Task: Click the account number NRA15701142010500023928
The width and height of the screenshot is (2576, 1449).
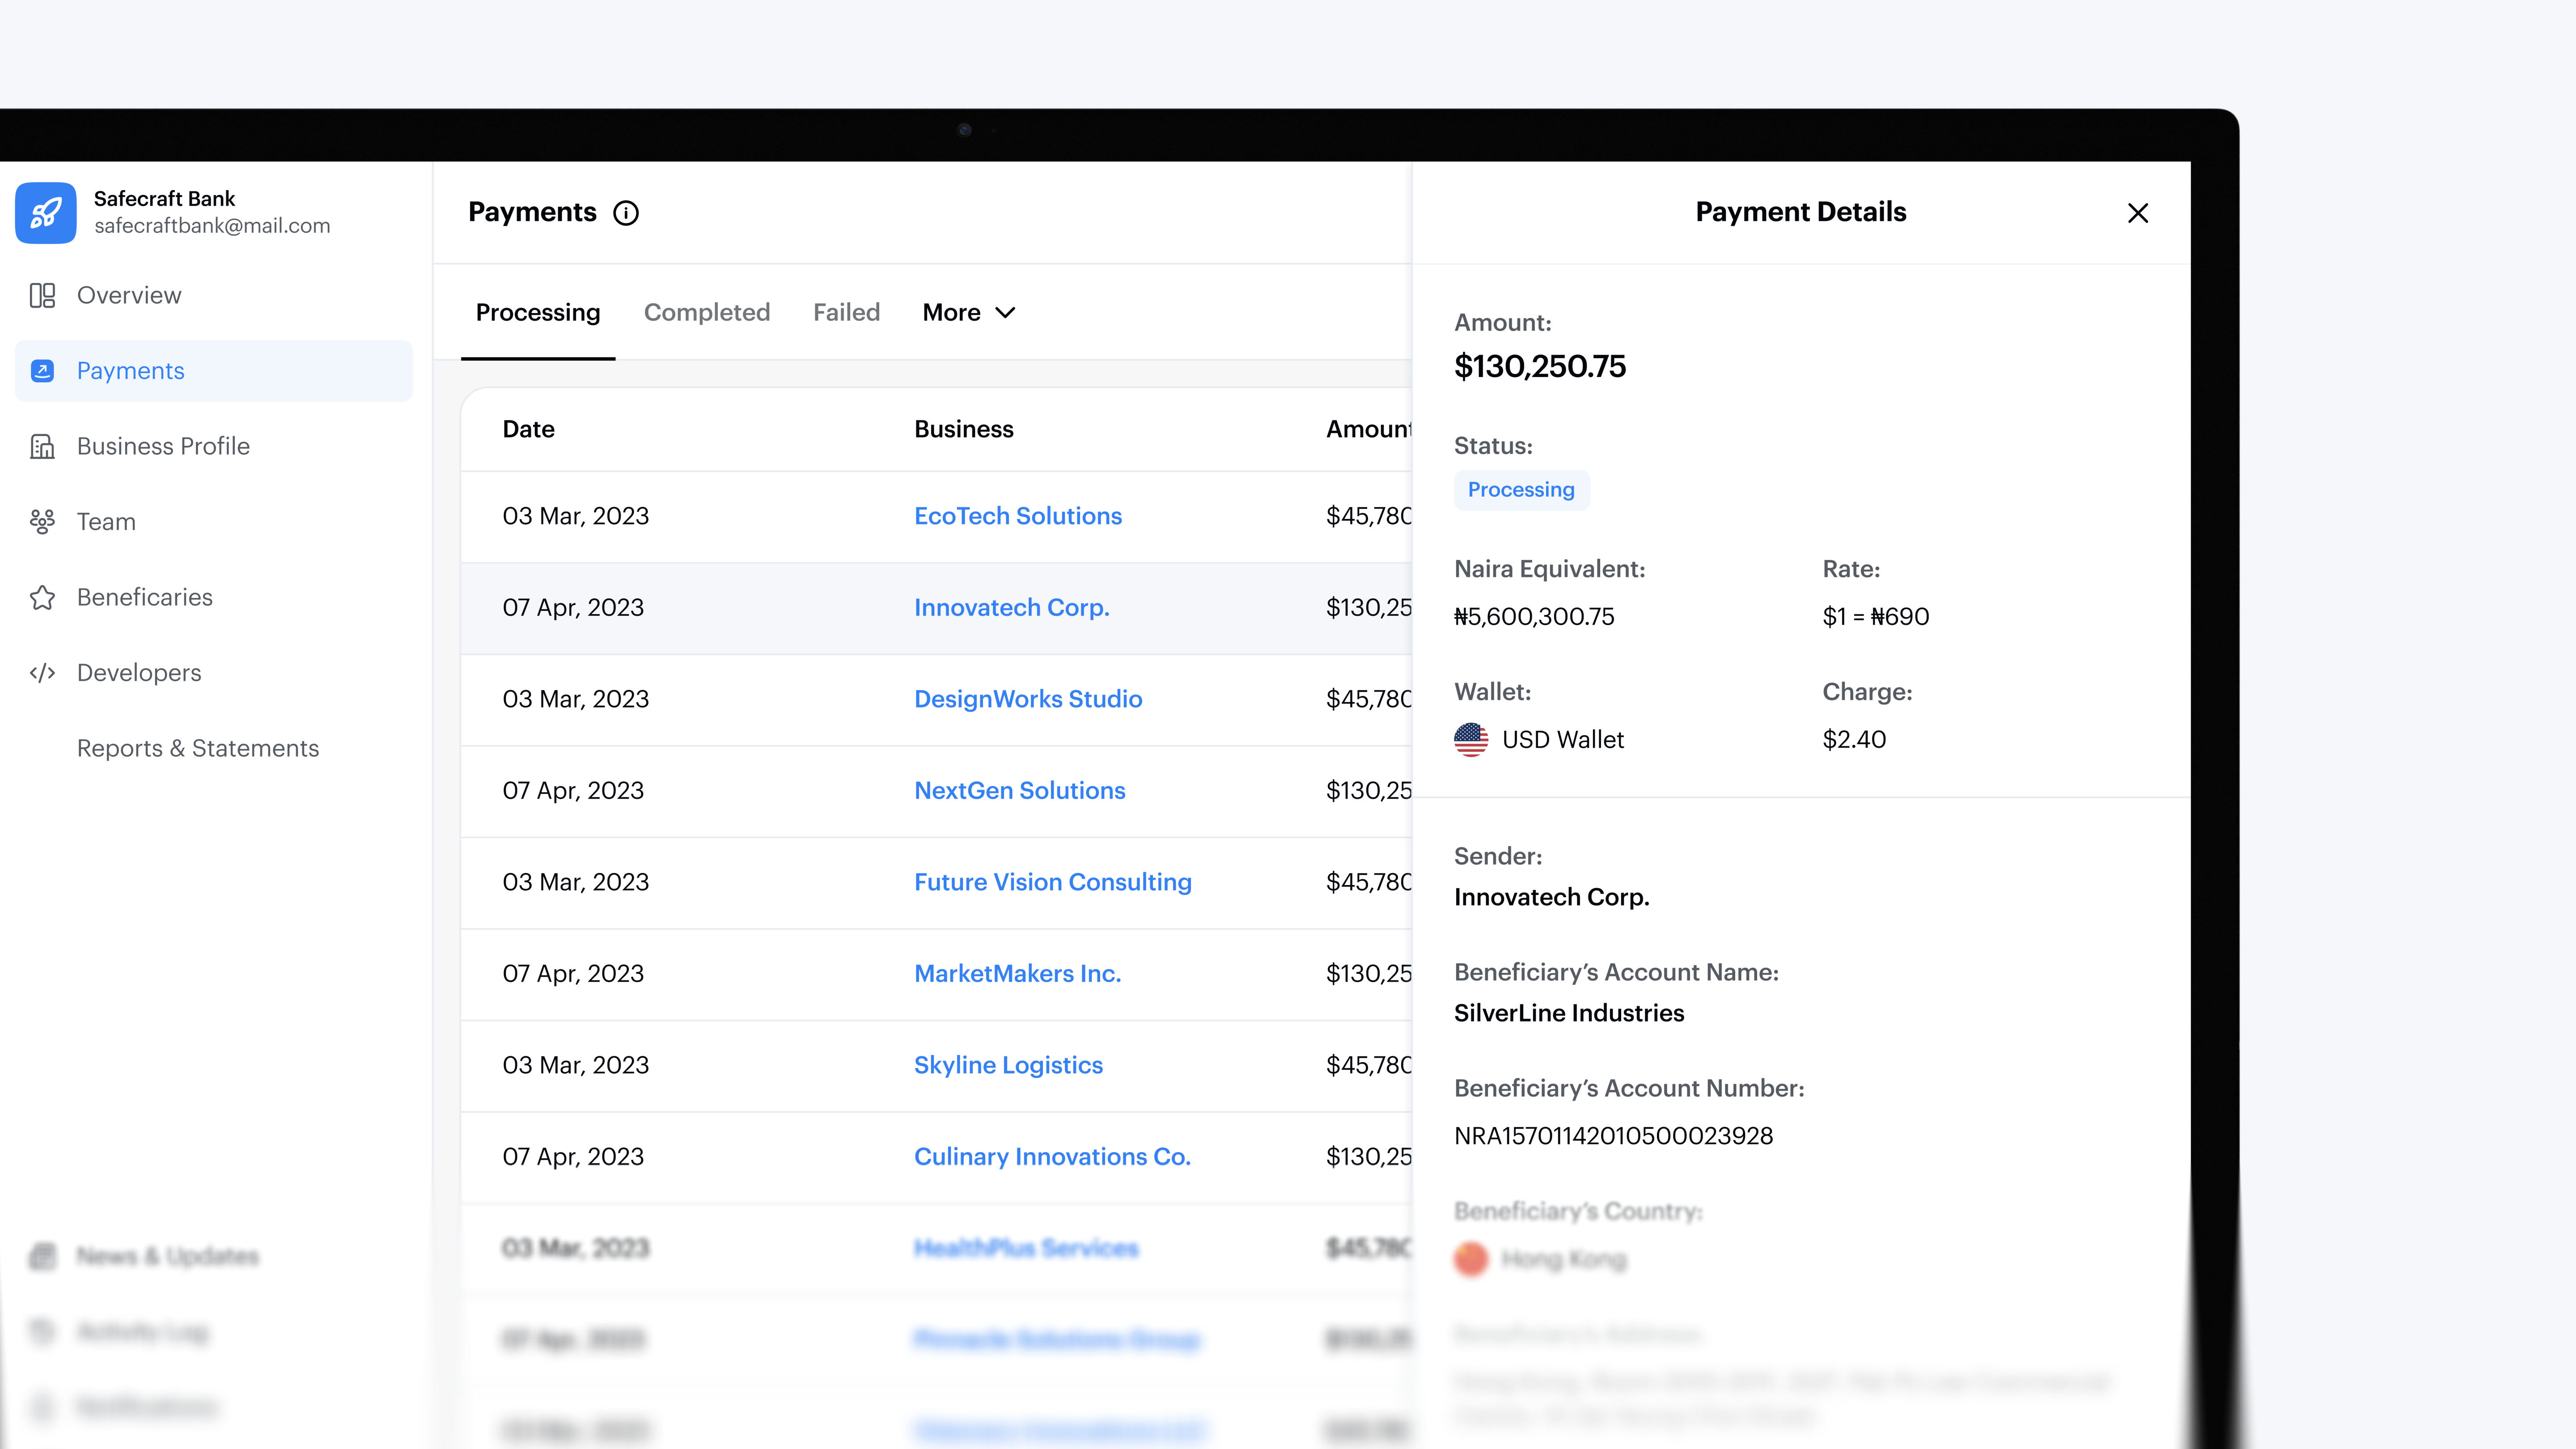Action: tap(1614, 1136)
